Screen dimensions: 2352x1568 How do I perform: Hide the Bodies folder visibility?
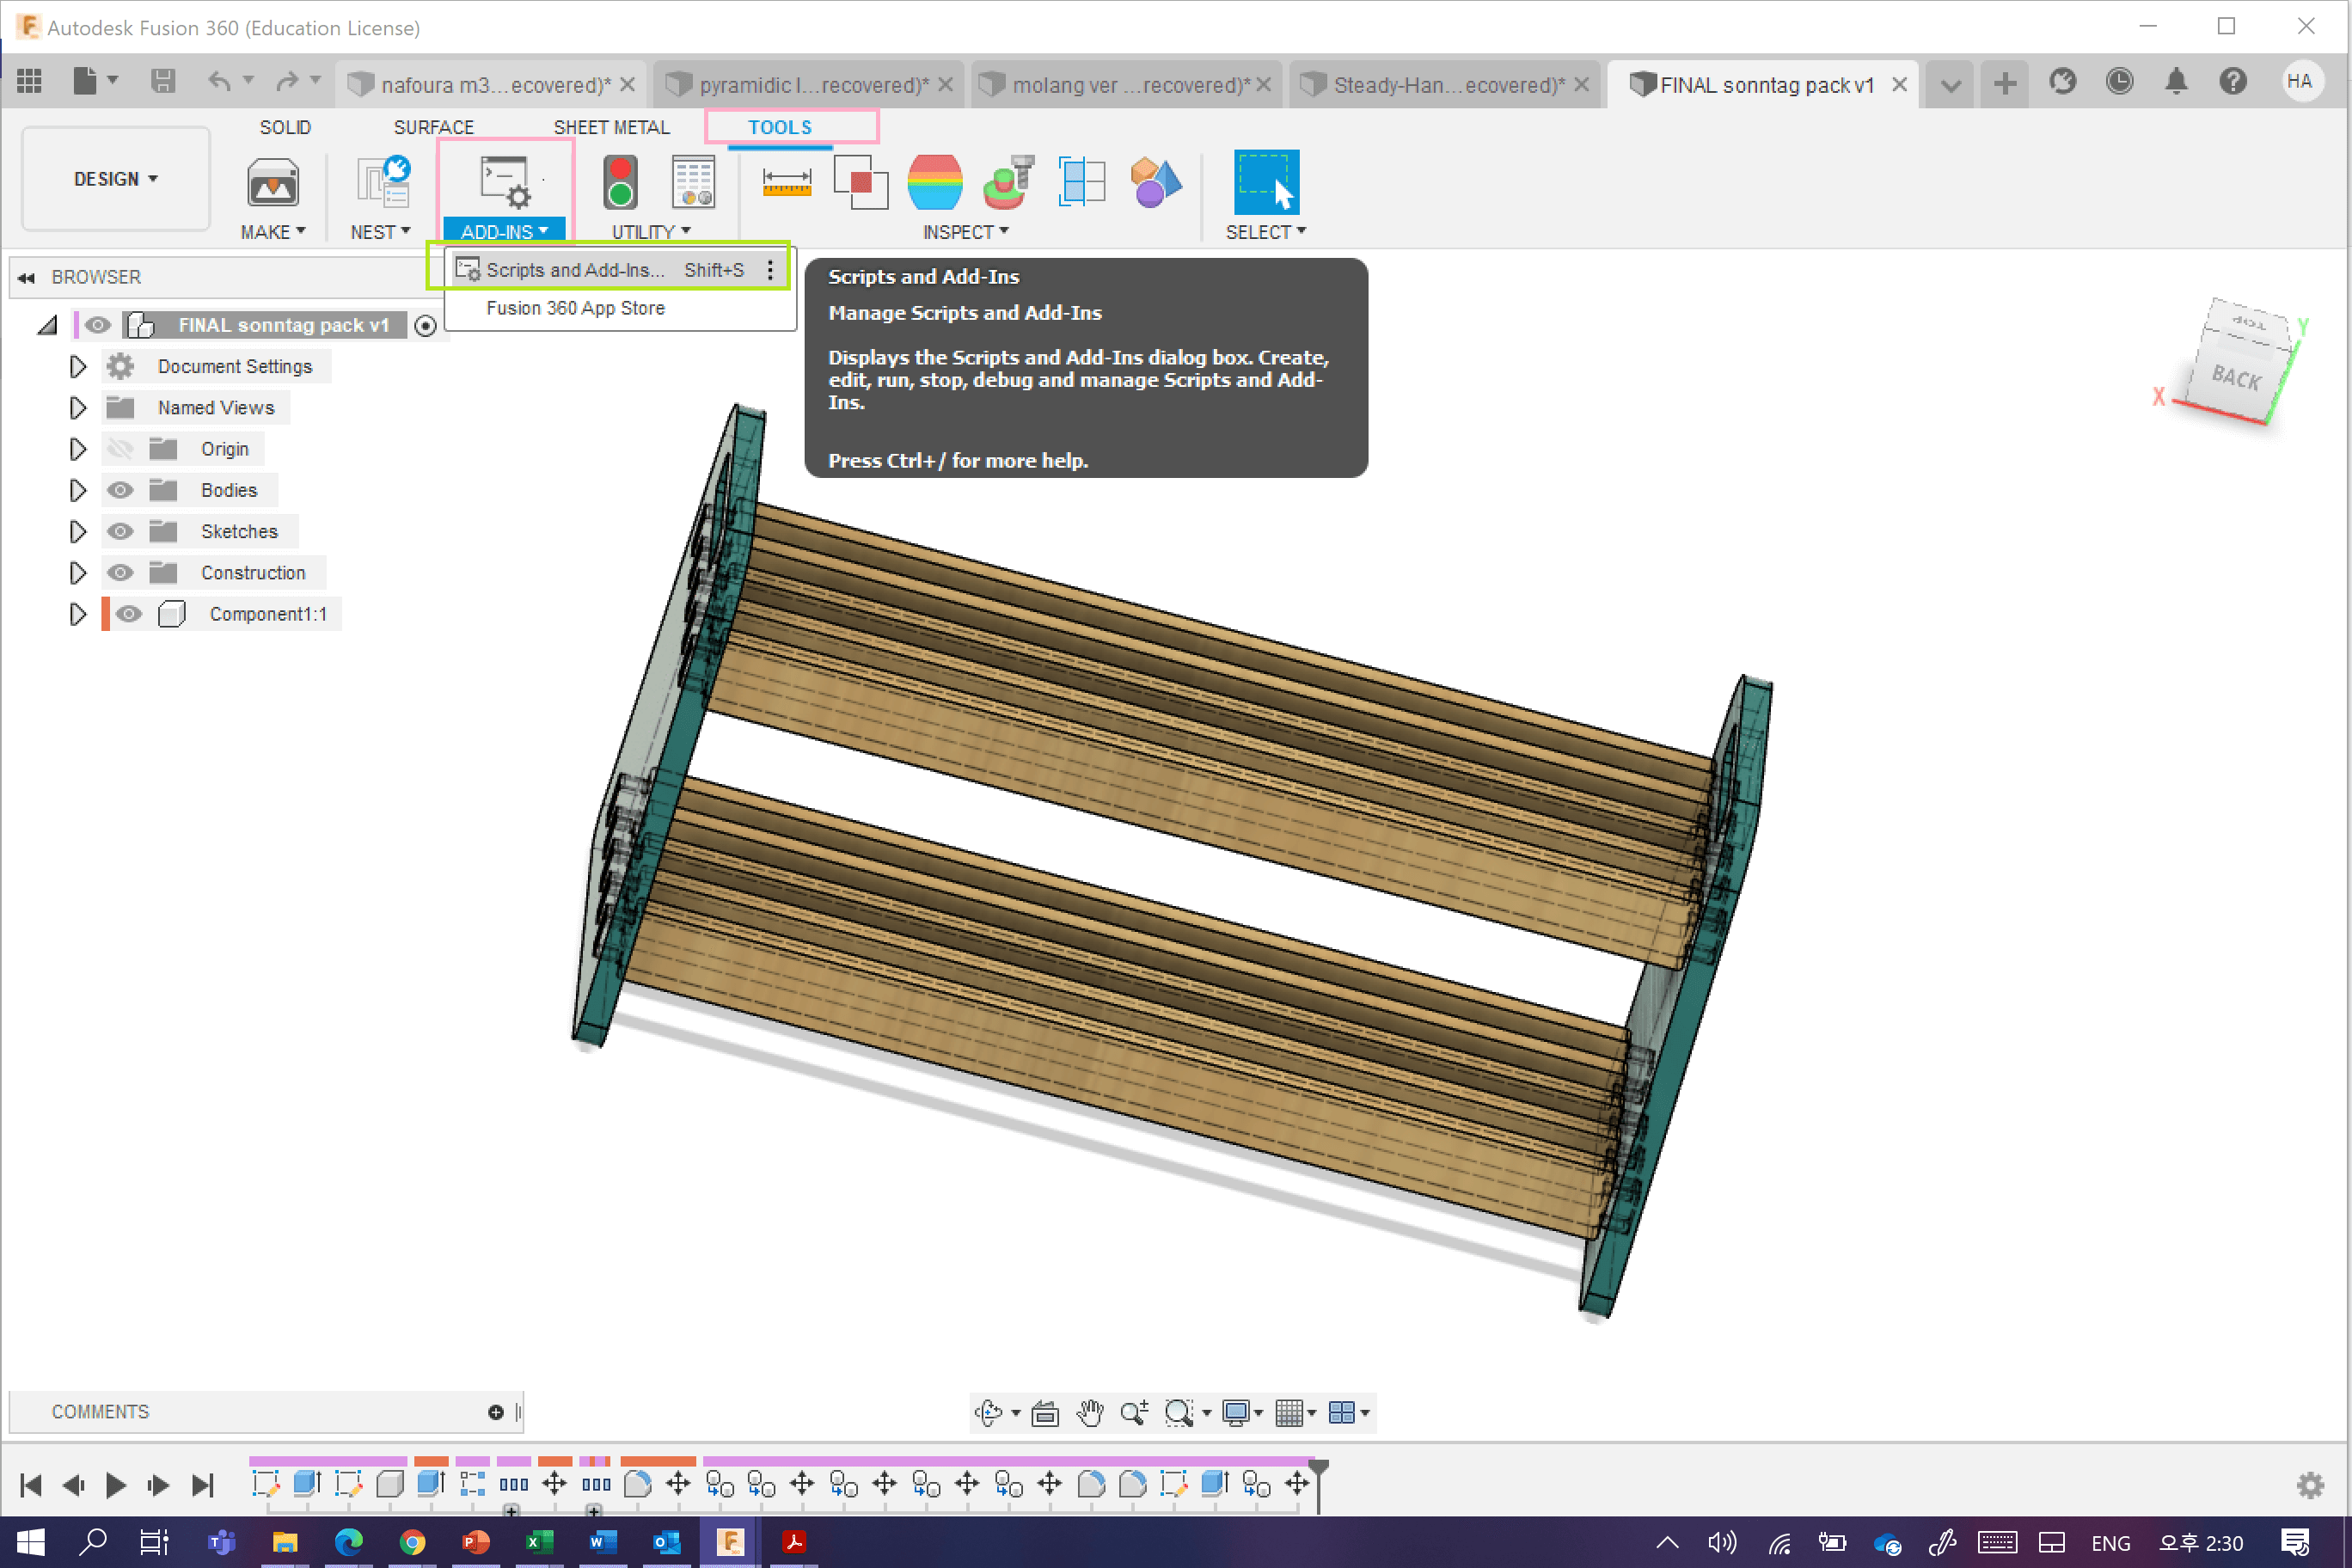point(121,490)
